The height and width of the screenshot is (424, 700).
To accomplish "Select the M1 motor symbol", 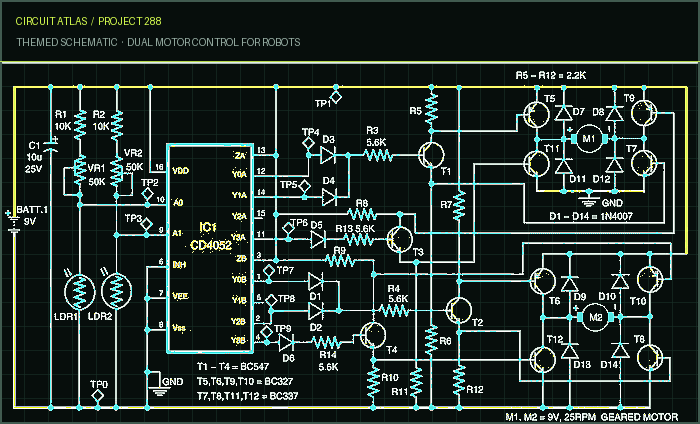I will point(589,139).
